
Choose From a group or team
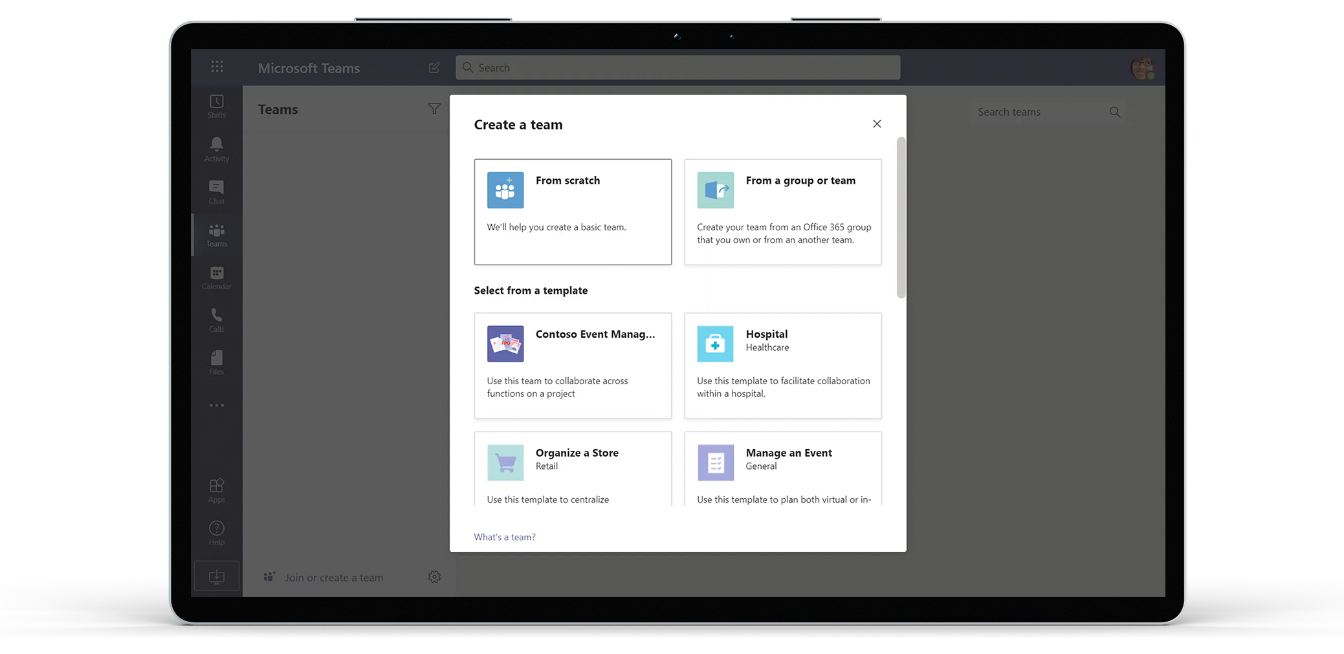coord(783,212)
